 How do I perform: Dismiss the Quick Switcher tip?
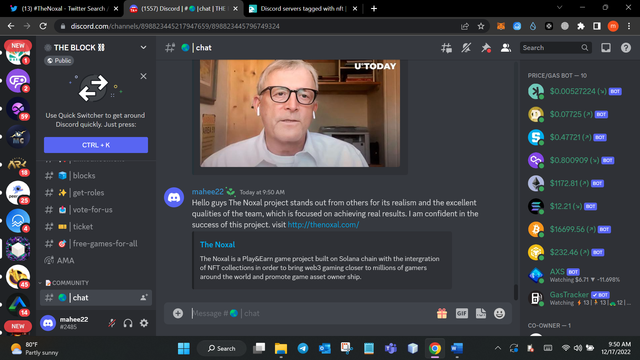[143, 76]
